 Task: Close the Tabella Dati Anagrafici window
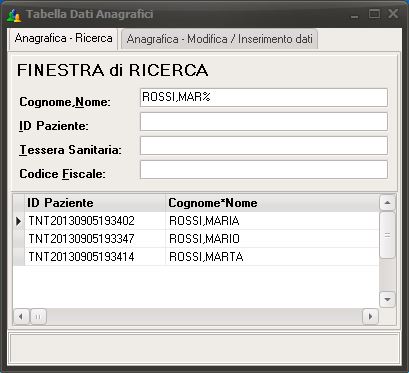[x=393, y=14]
